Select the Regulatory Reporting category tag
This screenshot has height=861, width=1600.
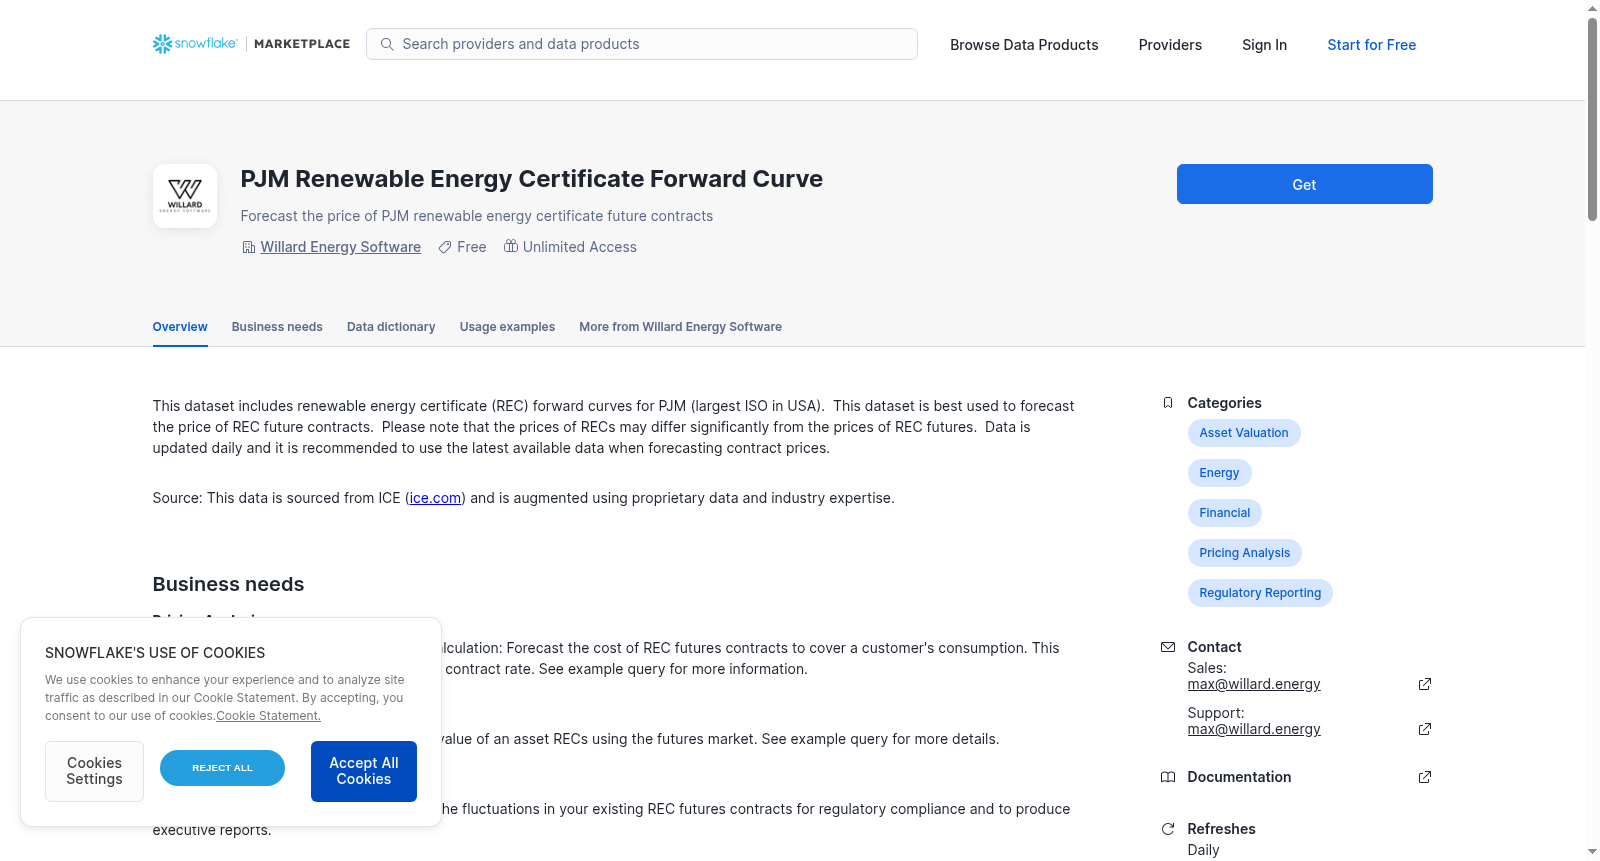pyautogui.click(x=1260, y=593)
